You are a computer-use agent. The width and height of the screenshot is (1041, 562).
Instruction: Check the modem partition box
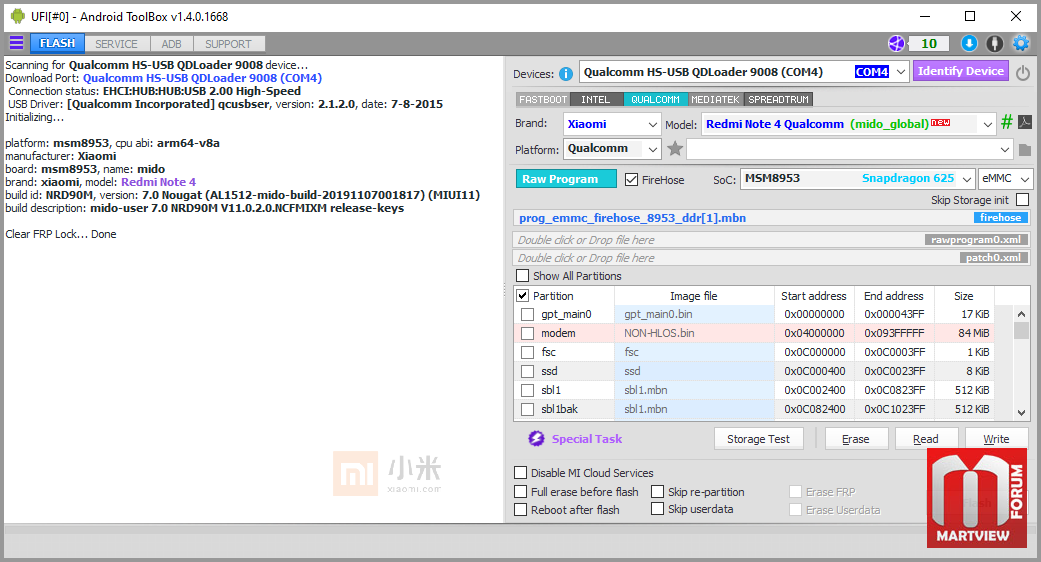527,333
